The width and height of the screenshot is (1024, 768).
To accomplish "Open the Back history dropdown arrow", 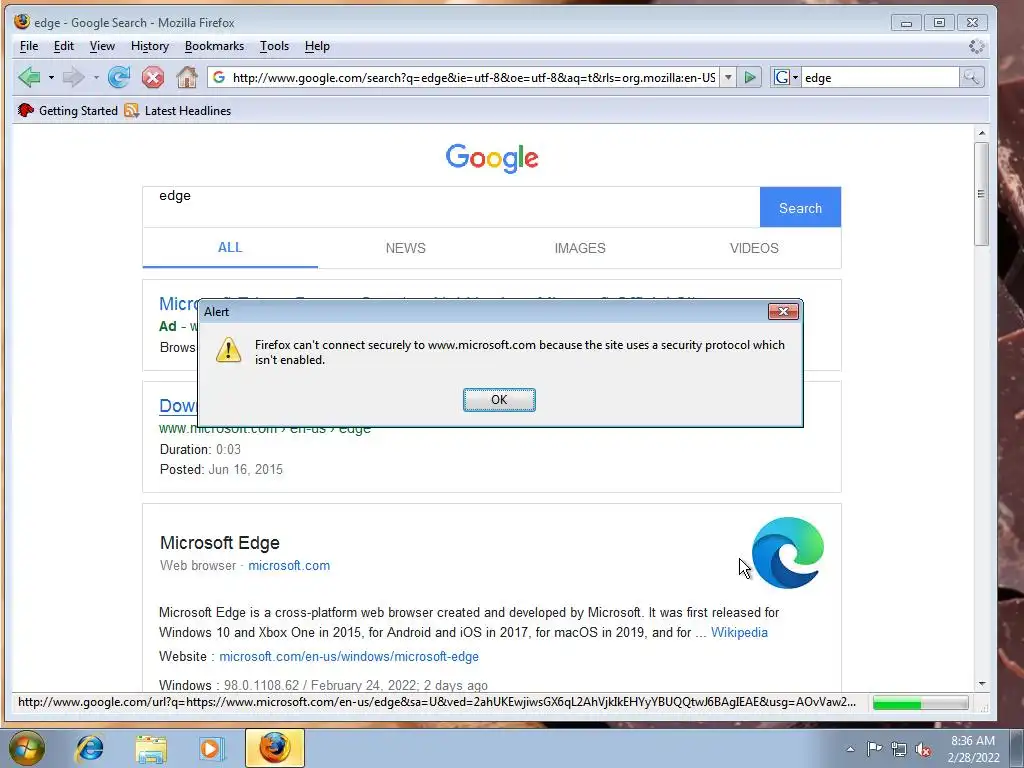I will 51,77.
